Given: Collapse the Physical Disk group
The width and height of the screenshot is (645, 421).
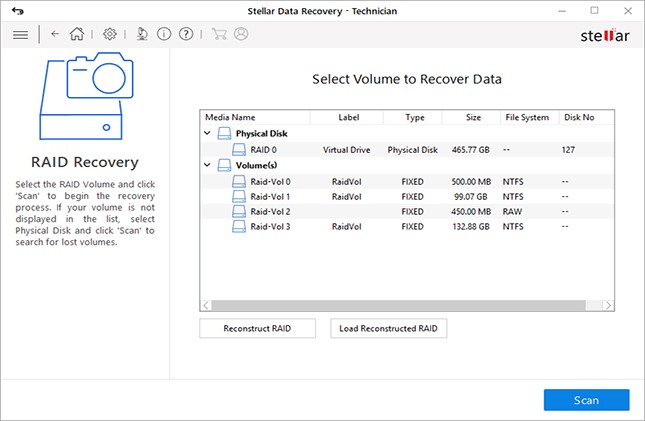Looking at the screenshot, I should tap(207, 133).
